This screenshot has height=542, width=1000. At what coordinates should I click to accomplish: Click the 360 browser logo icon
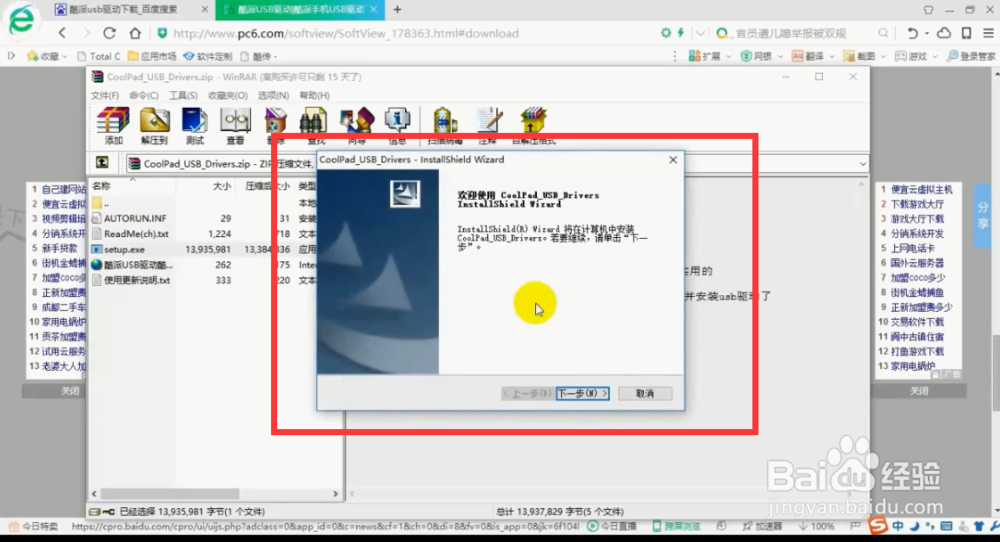coord(22,20)
